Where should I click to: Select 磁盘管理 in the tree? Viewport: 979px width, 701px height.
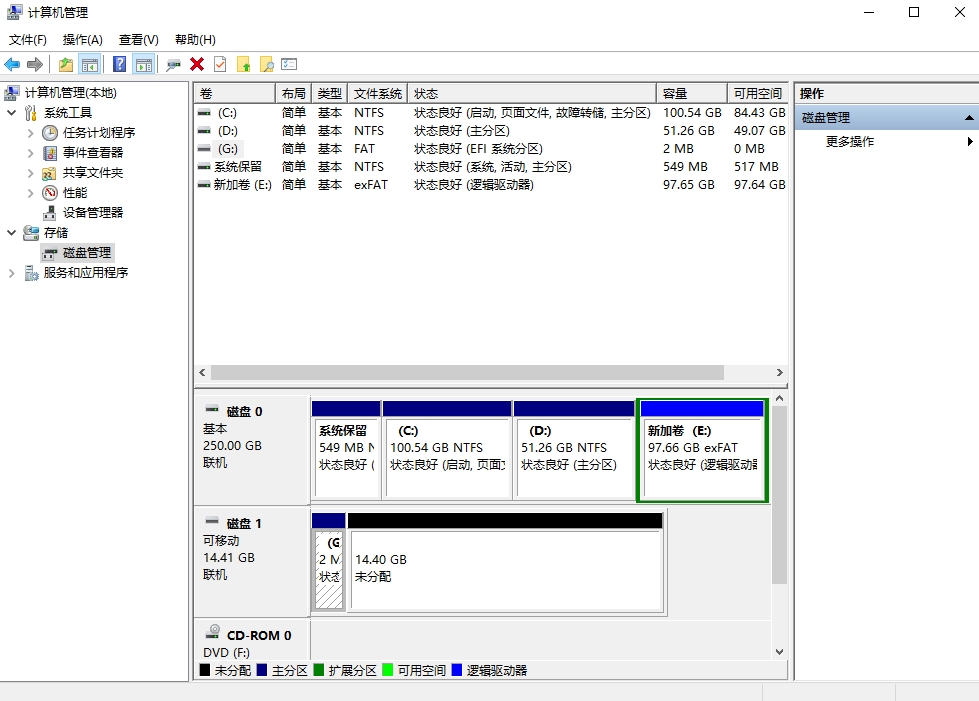(87, 252)
